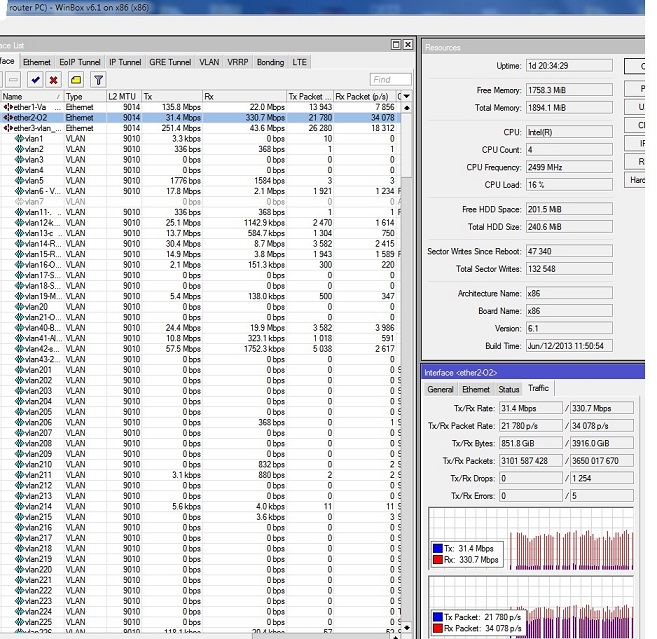Click the red Rx legend swatch in rate graph
The width and height of the screenshot is (657, 639).
coord(438,559)
